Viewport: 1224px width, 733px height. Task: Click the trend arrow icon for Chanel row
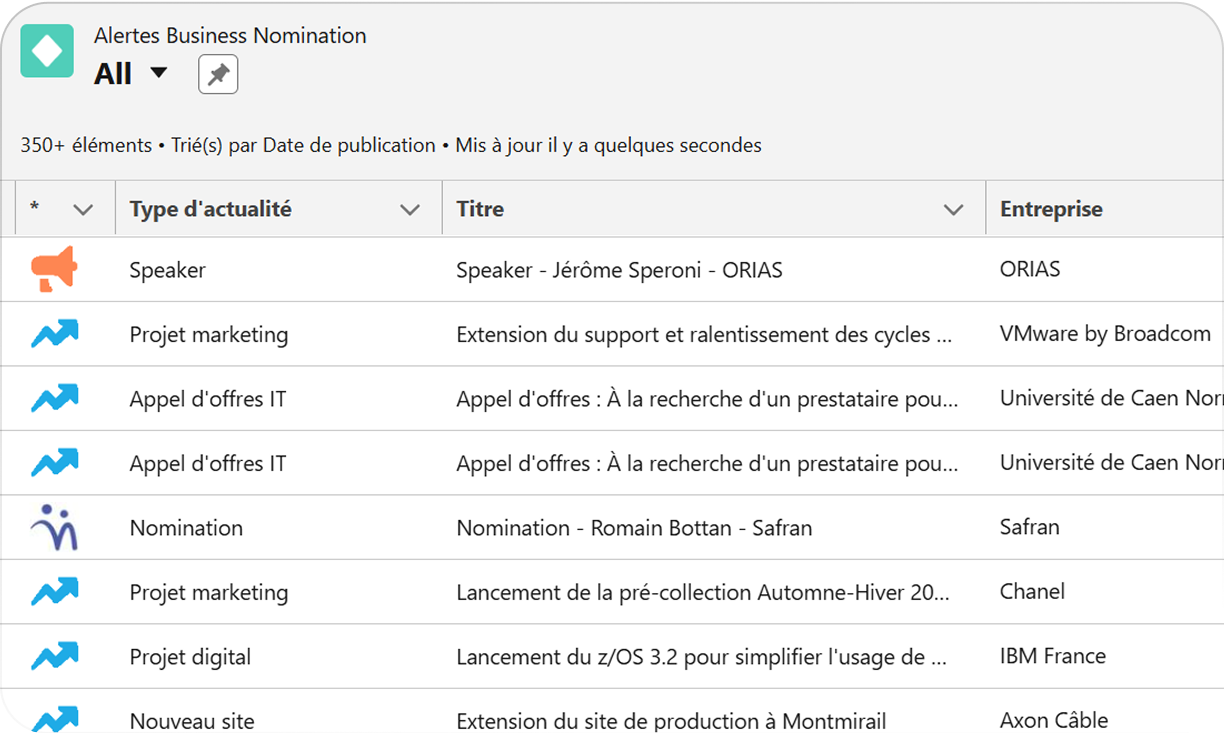point(54,592)
